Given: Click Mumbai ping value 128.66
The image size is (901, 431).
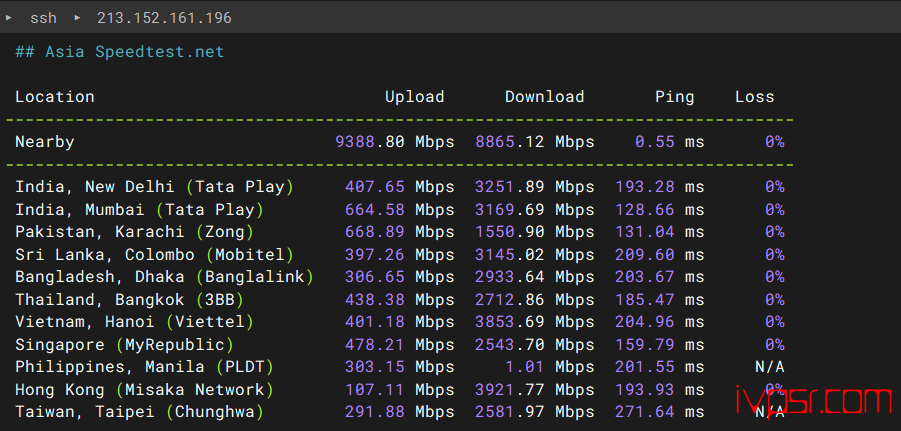Looking at the screenshot, I should click(645, 209).
